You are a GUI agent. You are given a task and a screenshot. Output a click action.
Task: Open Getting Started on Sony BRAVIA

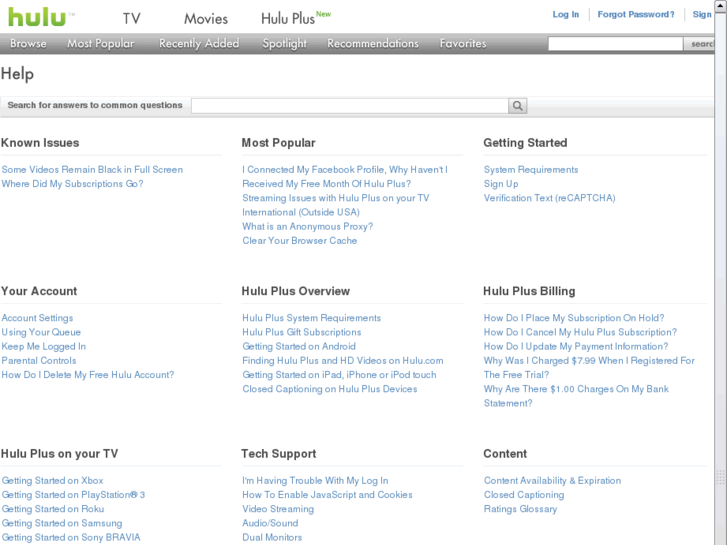click(71, 538)
